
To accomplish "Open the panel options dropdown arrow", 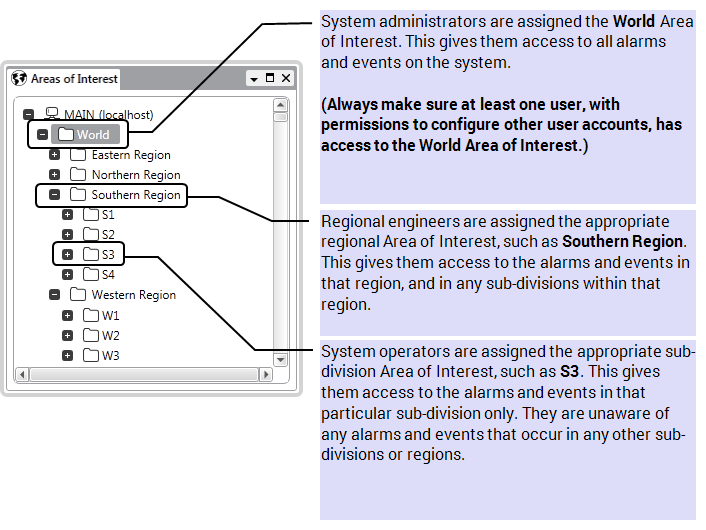I will [254, 78].
